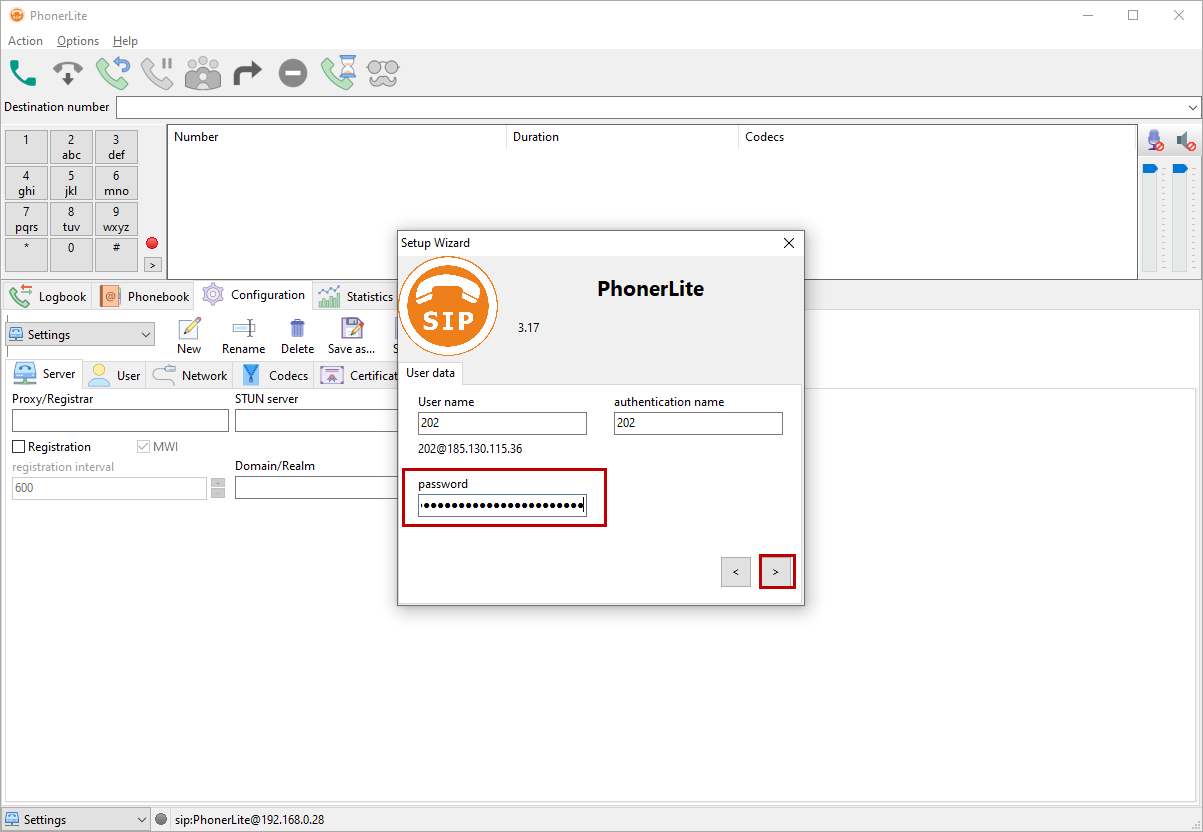This screenshot has height=832, width=1203.
Task: Open the Settings profile dropdown
Action: [80, 335]
